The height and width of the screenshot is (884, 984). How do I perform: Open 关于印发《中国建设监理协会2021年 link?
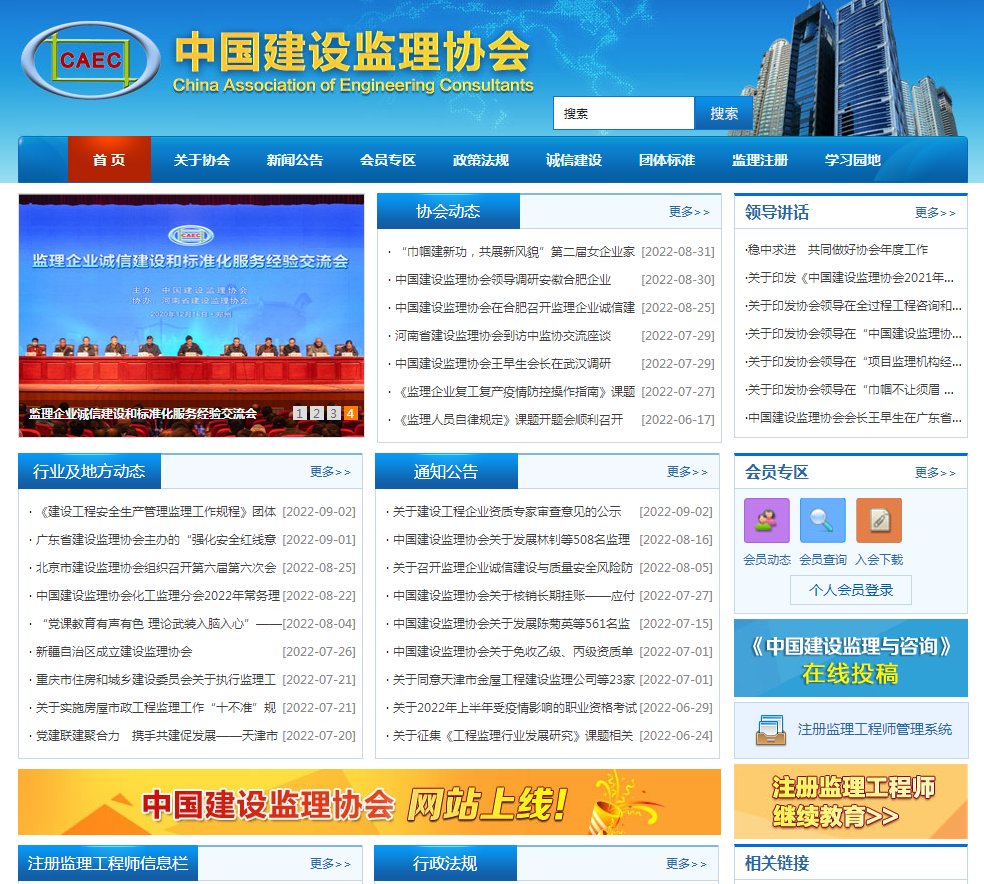[850, 278]
